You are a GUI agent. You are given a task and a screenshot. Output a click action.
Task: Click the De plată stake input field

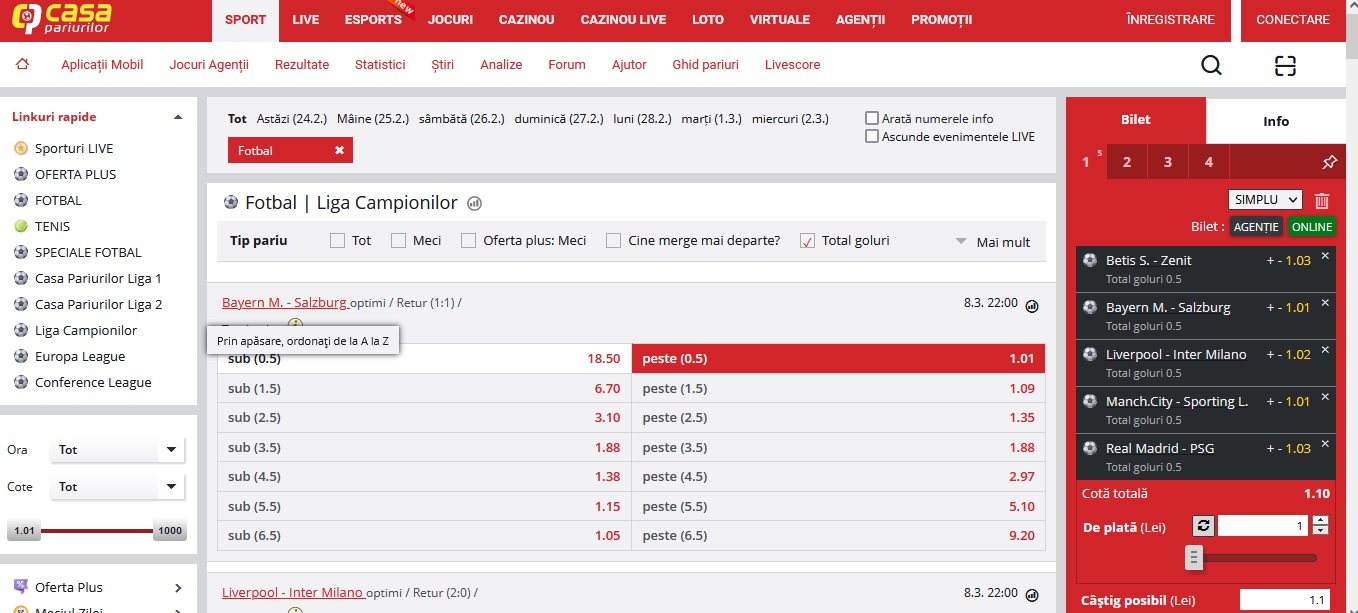click(x=1263, y=526)
